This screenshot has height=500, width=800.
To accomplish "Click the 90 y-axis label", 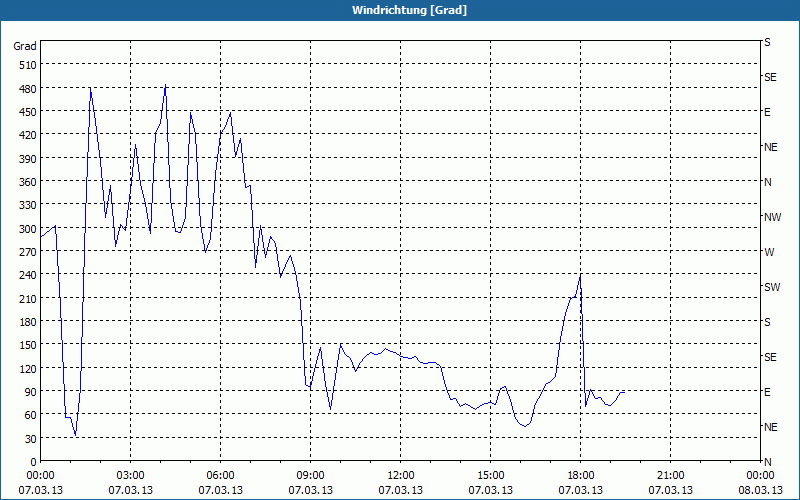I will pyautogui.click(x=31, y=392).
